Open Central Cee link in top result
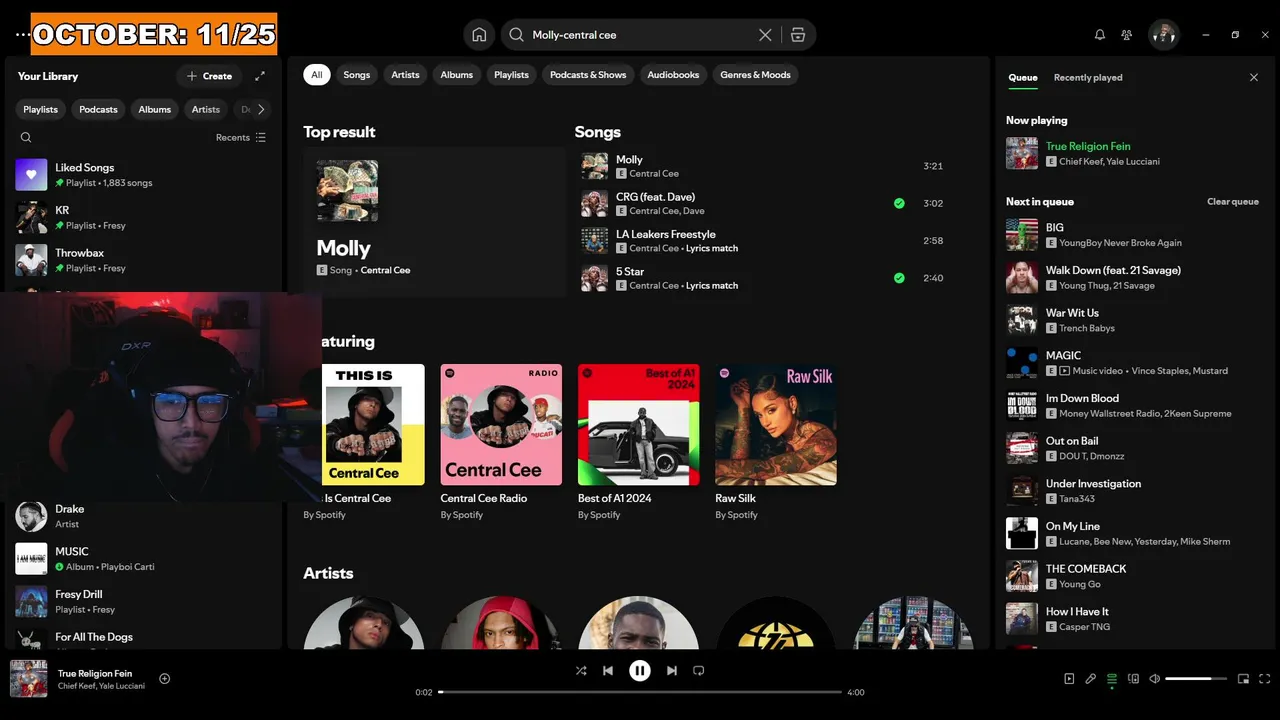This screenshot has height=720, width=1280. [x=385, y=270]
